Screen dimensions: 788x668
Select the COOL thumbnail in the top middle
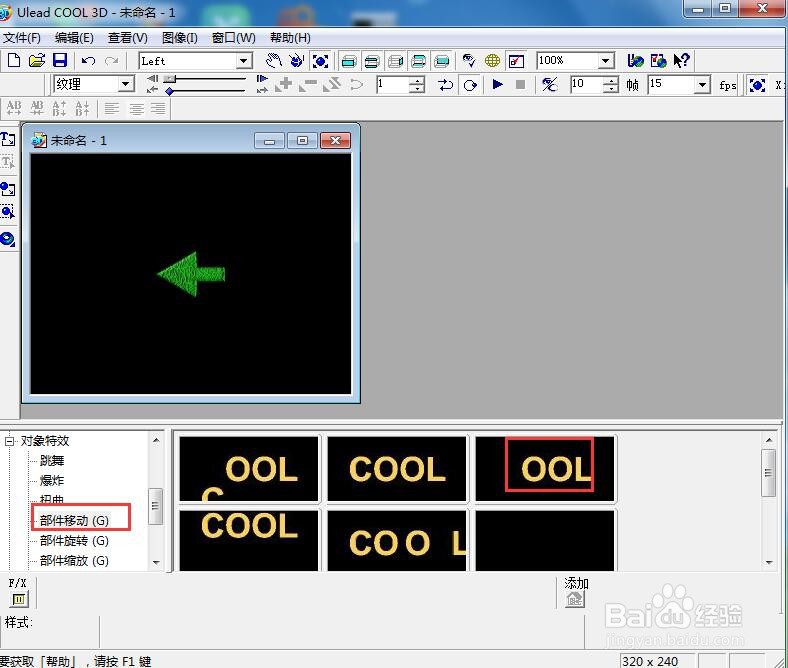[x=397, y=469]
